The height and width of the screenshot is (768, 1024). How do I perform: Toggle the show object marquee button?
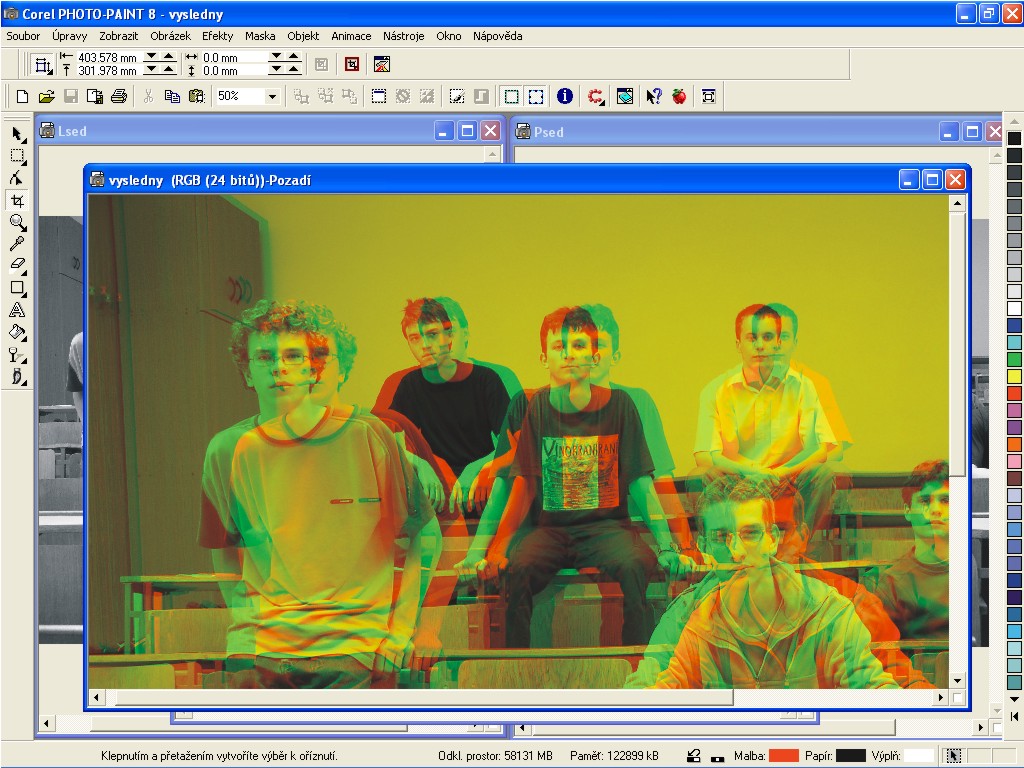[x=536, y=97]
